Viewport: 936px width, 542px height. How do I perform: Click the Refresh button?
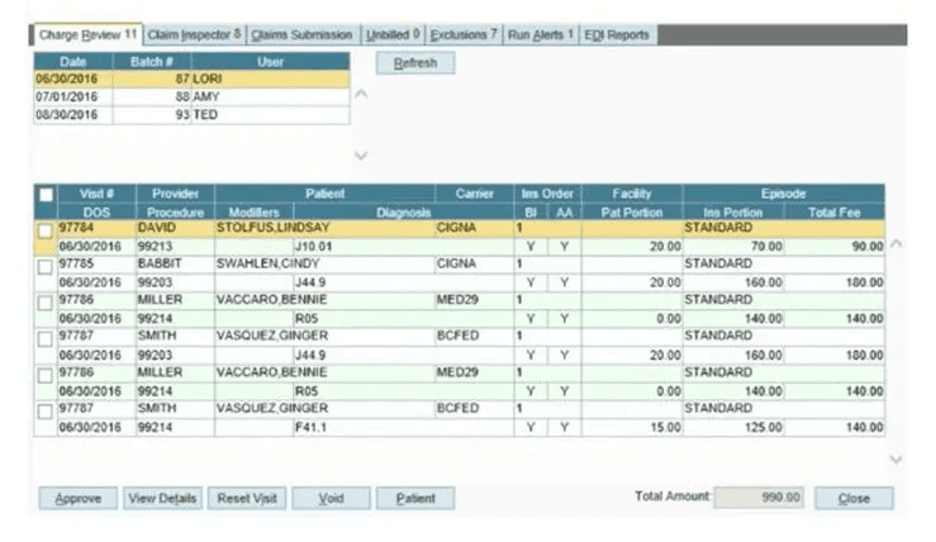point(415,63)
